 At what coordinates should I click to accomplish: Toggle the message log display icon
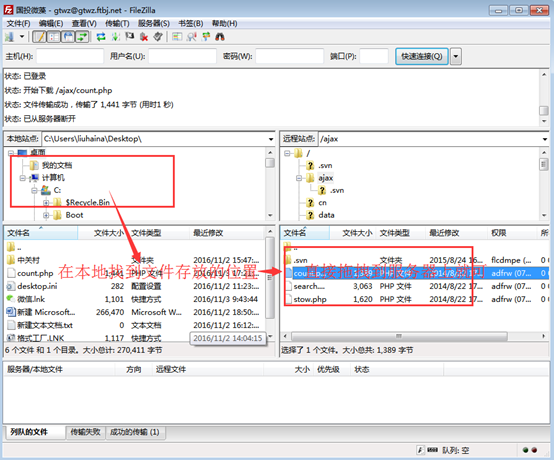(40, 36)
